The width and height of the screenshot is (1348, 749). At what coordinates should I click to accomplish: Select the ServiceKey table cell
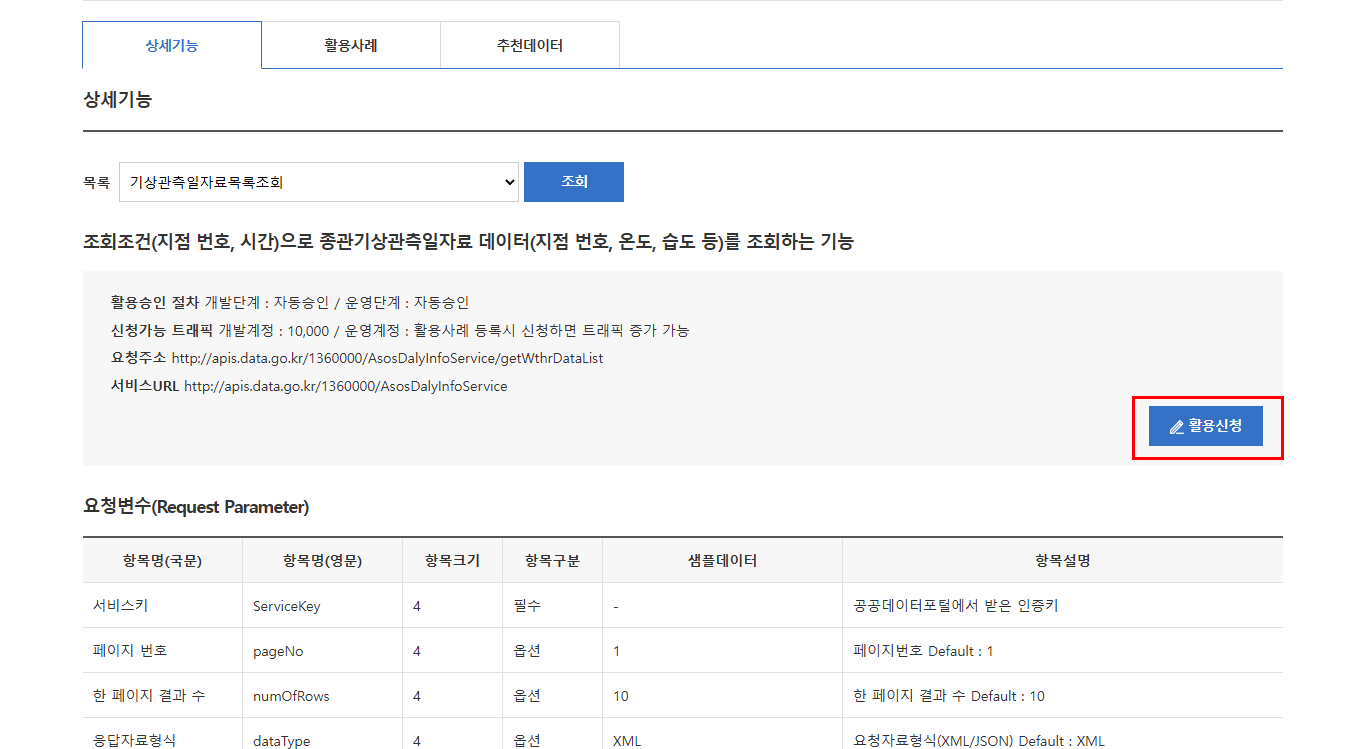(322, 606)
